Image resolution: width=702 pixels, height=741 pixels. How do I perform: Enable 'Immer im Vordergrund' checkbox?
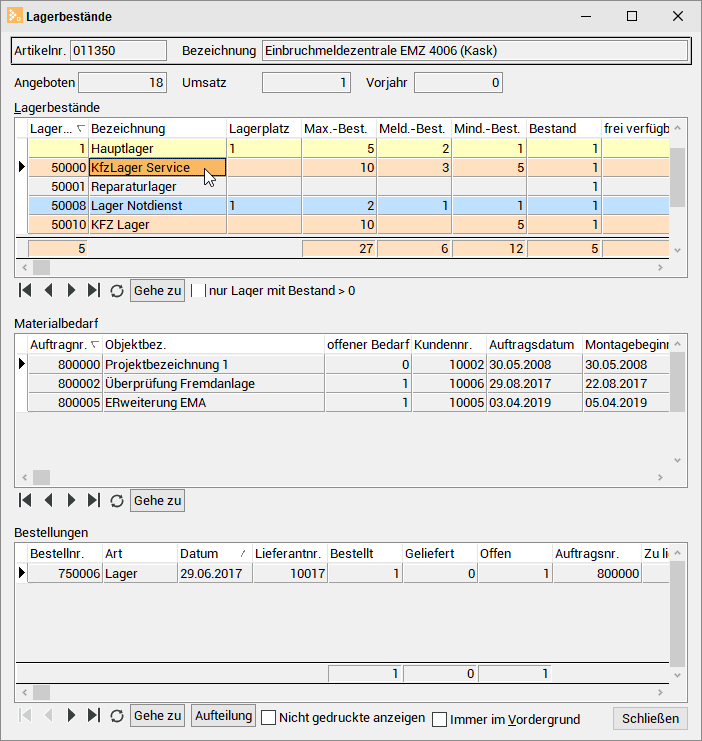click(x=440, y=719)
